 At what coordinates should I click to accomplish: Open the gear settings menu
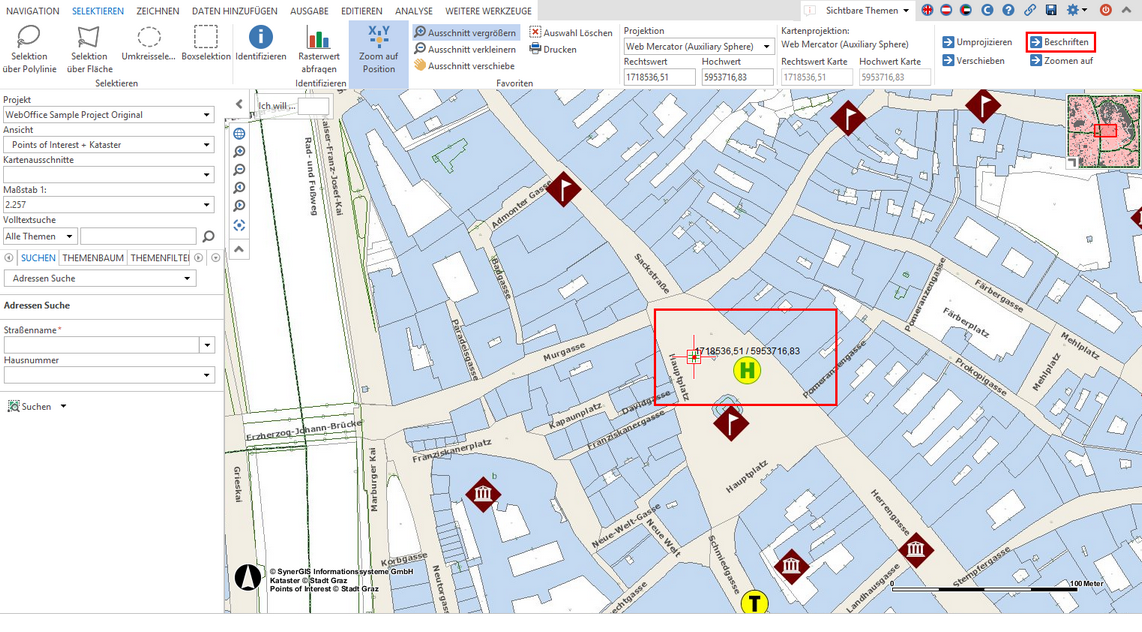tap(1076, 10)
